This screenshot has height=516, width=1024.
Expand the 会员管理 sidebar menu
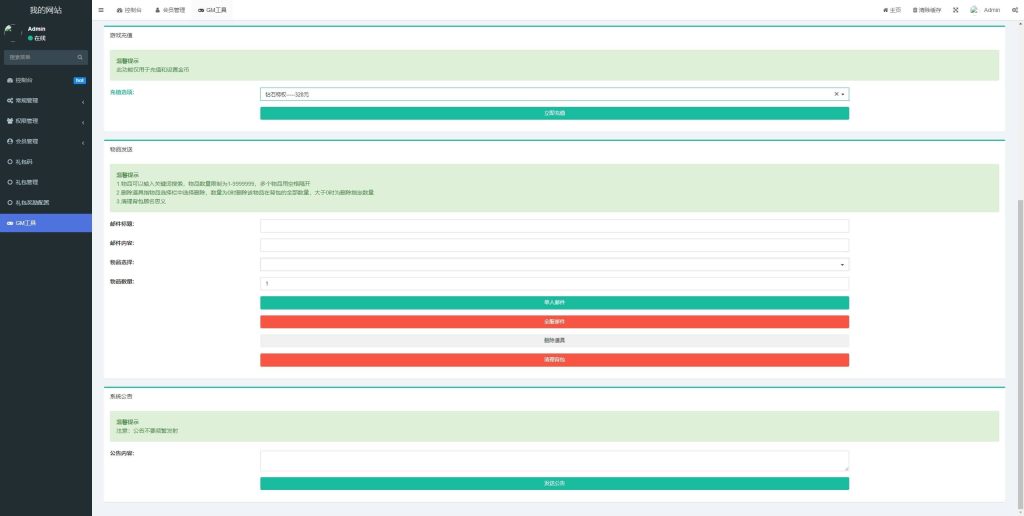(45, 141)
